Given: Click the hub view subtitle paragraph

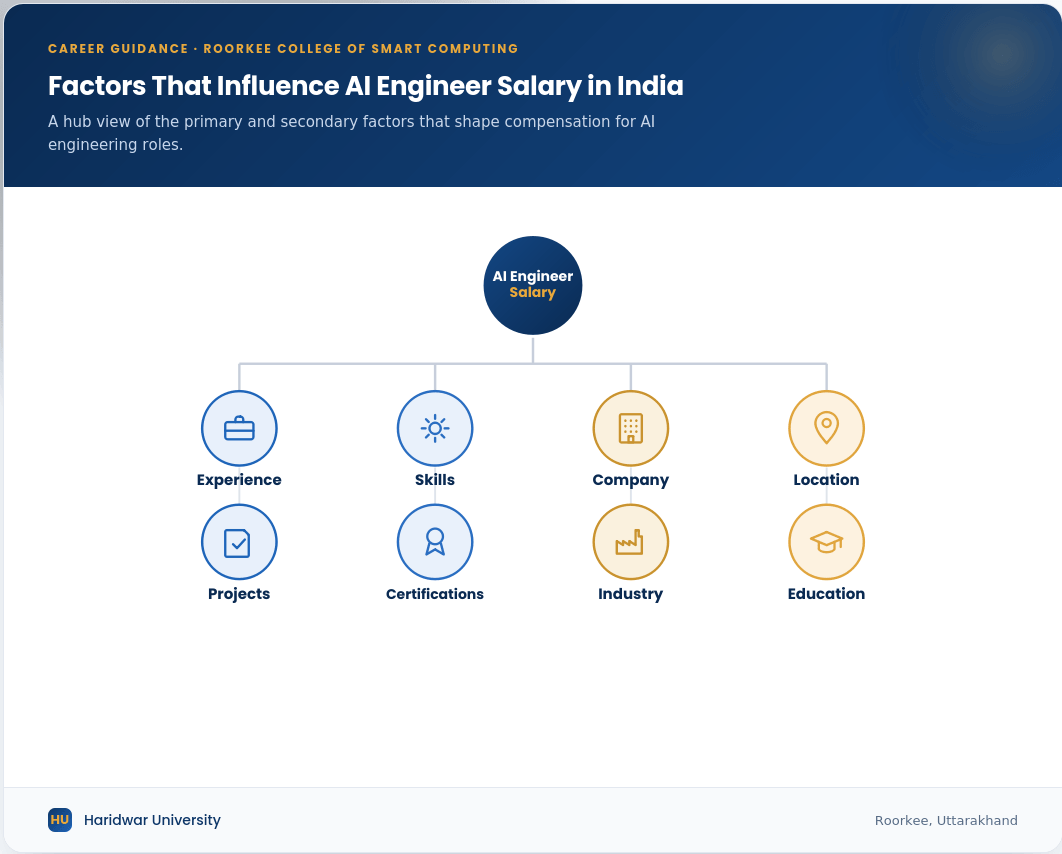Looking at the screenshot, I should click(x=352, y=133).
